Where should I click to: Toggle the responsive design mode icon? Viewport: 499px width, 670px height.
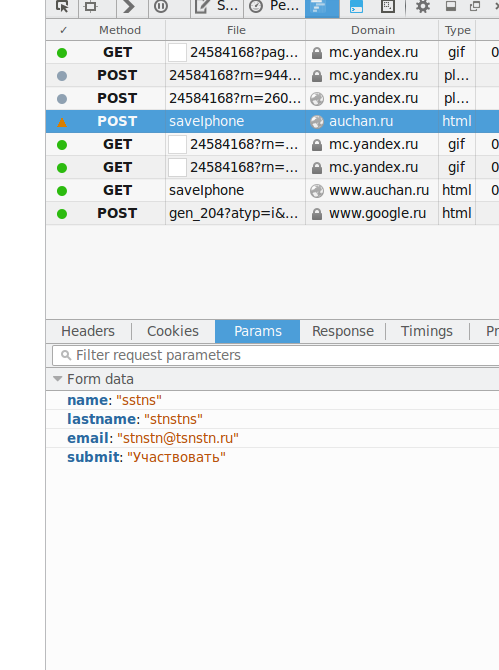tap(388, 6)
